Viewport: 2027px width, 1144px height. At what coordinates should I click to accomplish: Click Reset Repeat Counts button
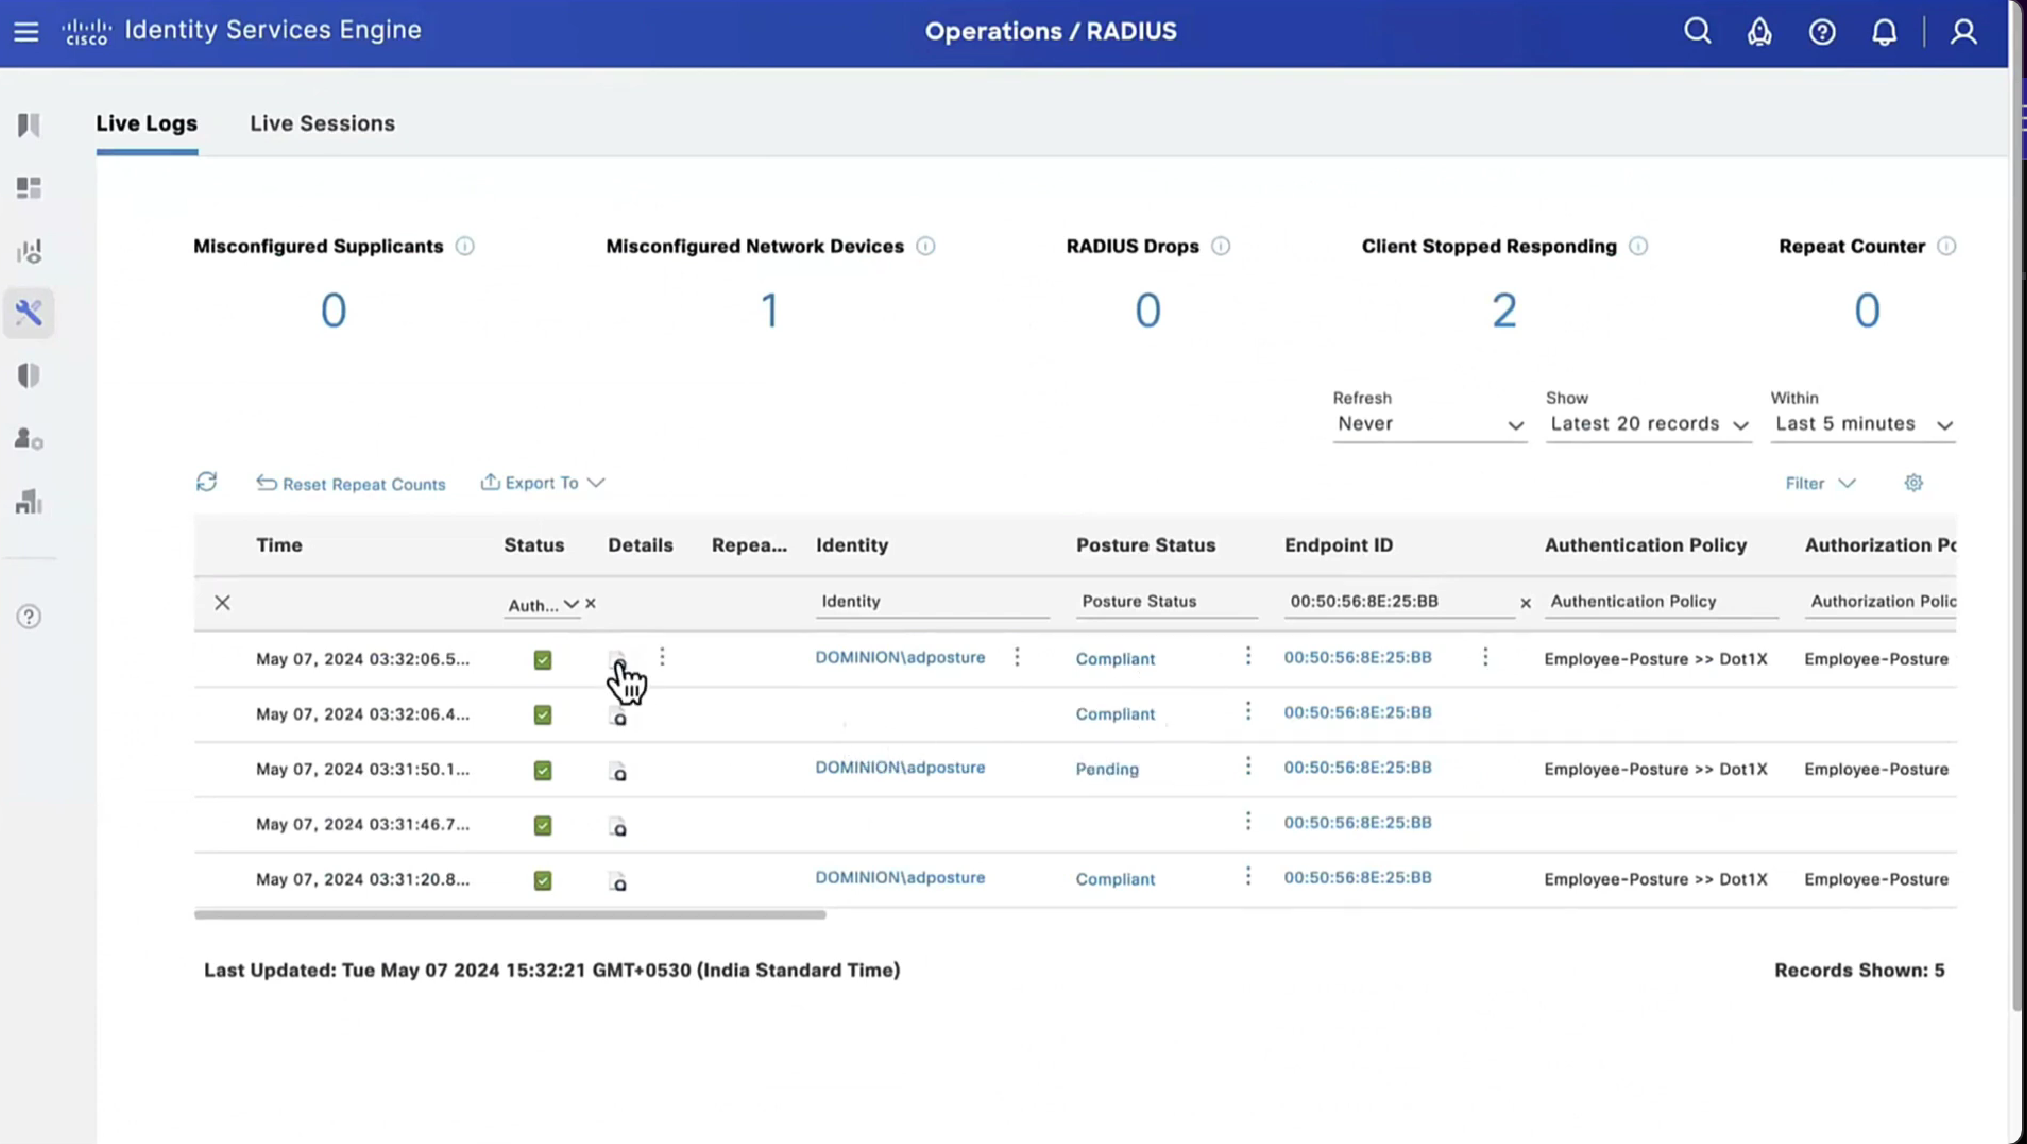pos(351,483)
